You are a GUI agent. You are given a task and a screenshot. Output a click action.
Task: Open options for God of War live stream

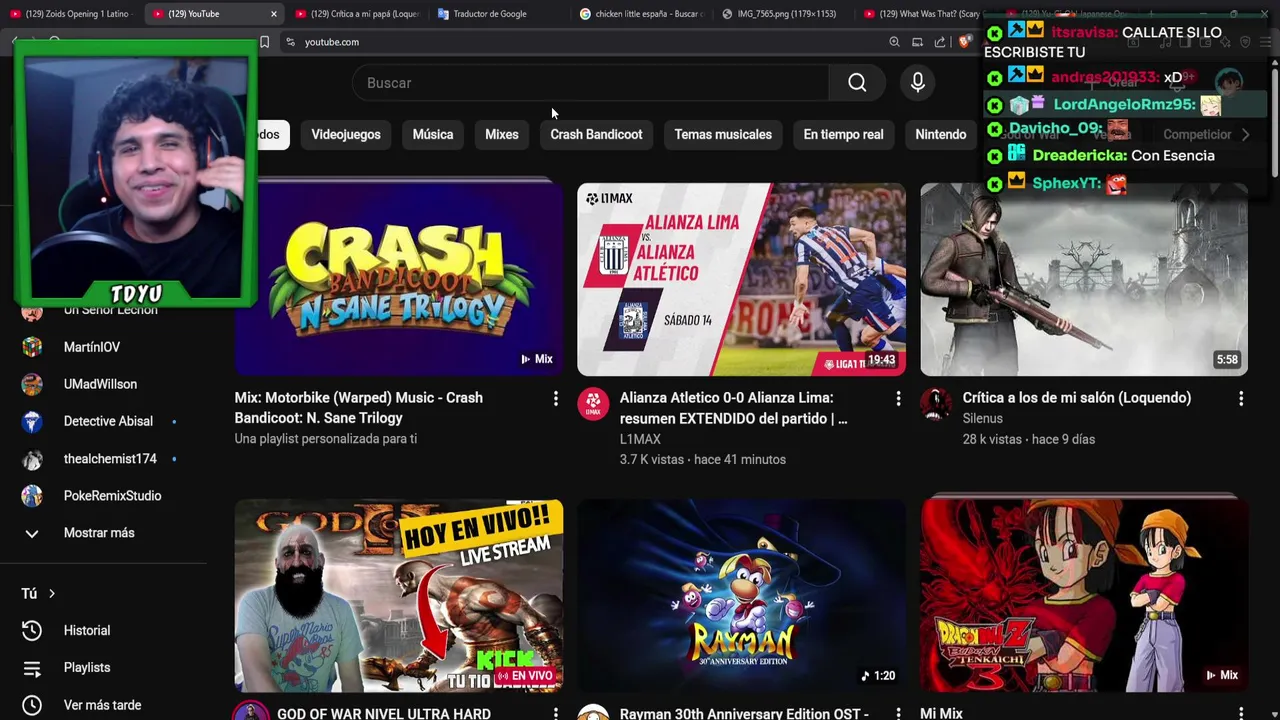[x=555, y=714]
